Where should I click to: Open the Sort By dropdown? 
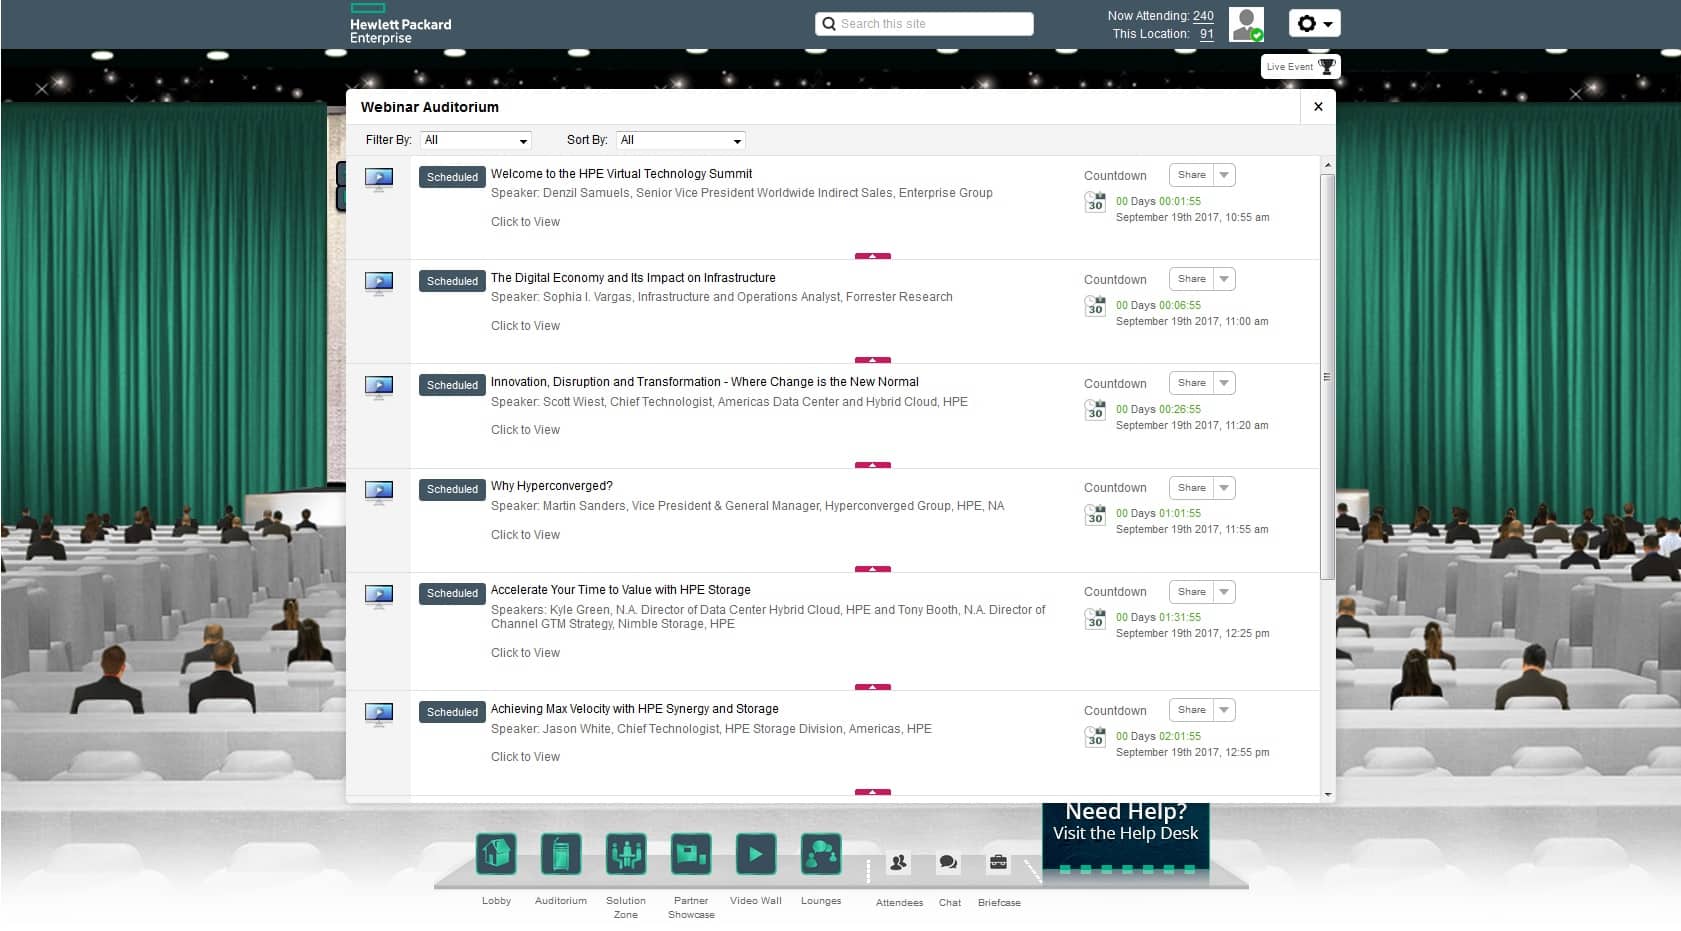point(681,140)
